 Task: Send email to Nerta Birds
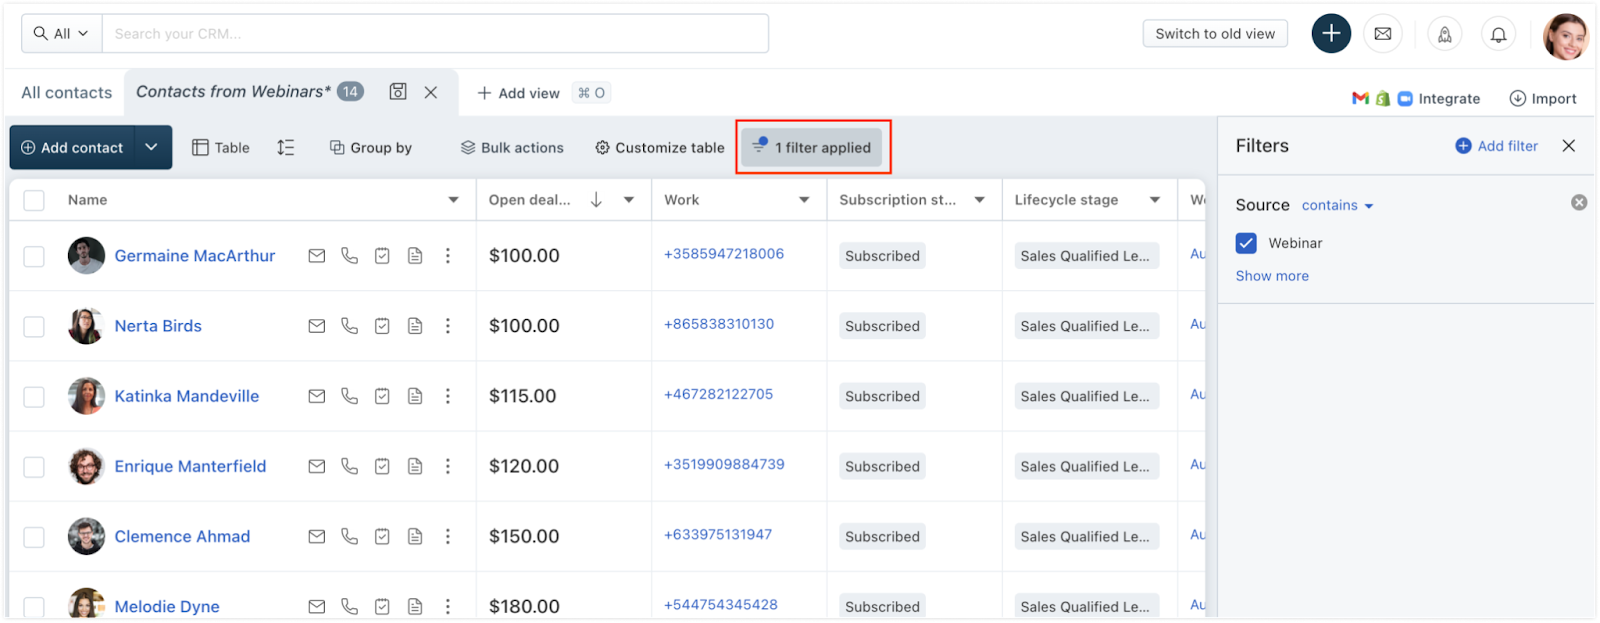[317, 326]
